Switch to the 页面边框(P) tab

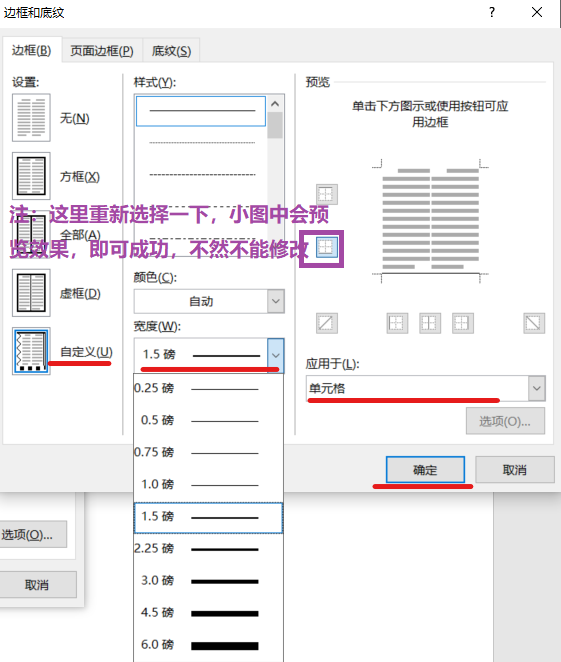coord(102,51)
